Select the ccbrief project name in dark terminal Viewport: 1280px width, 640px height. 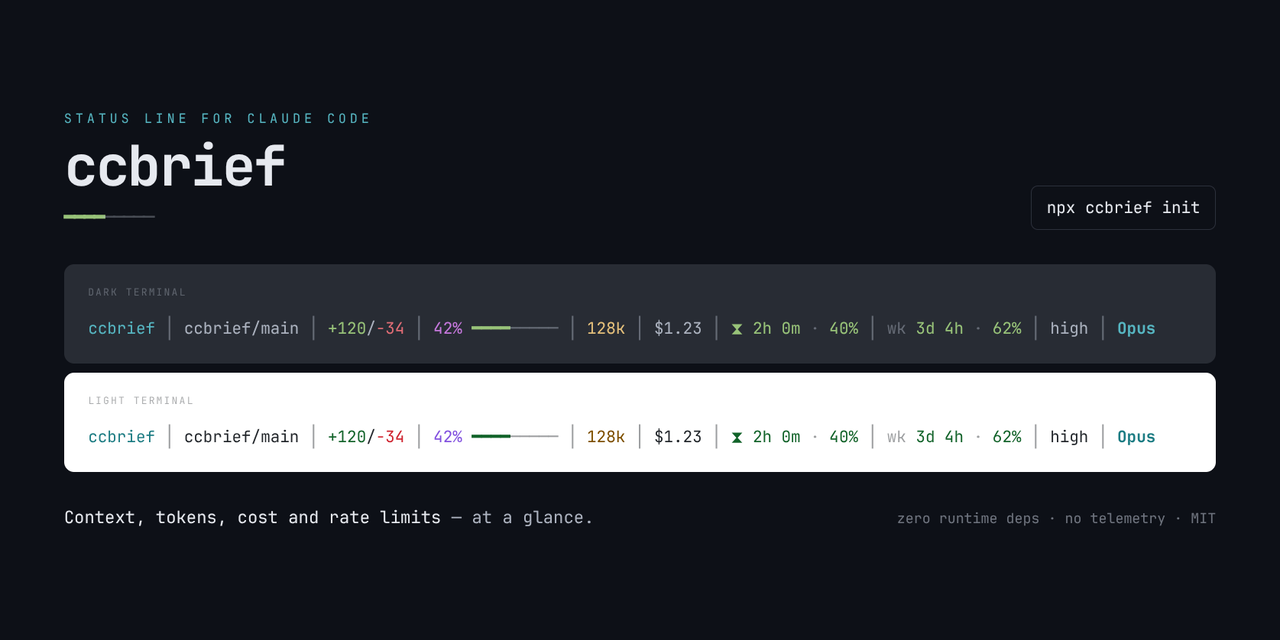tap(122, 328)
